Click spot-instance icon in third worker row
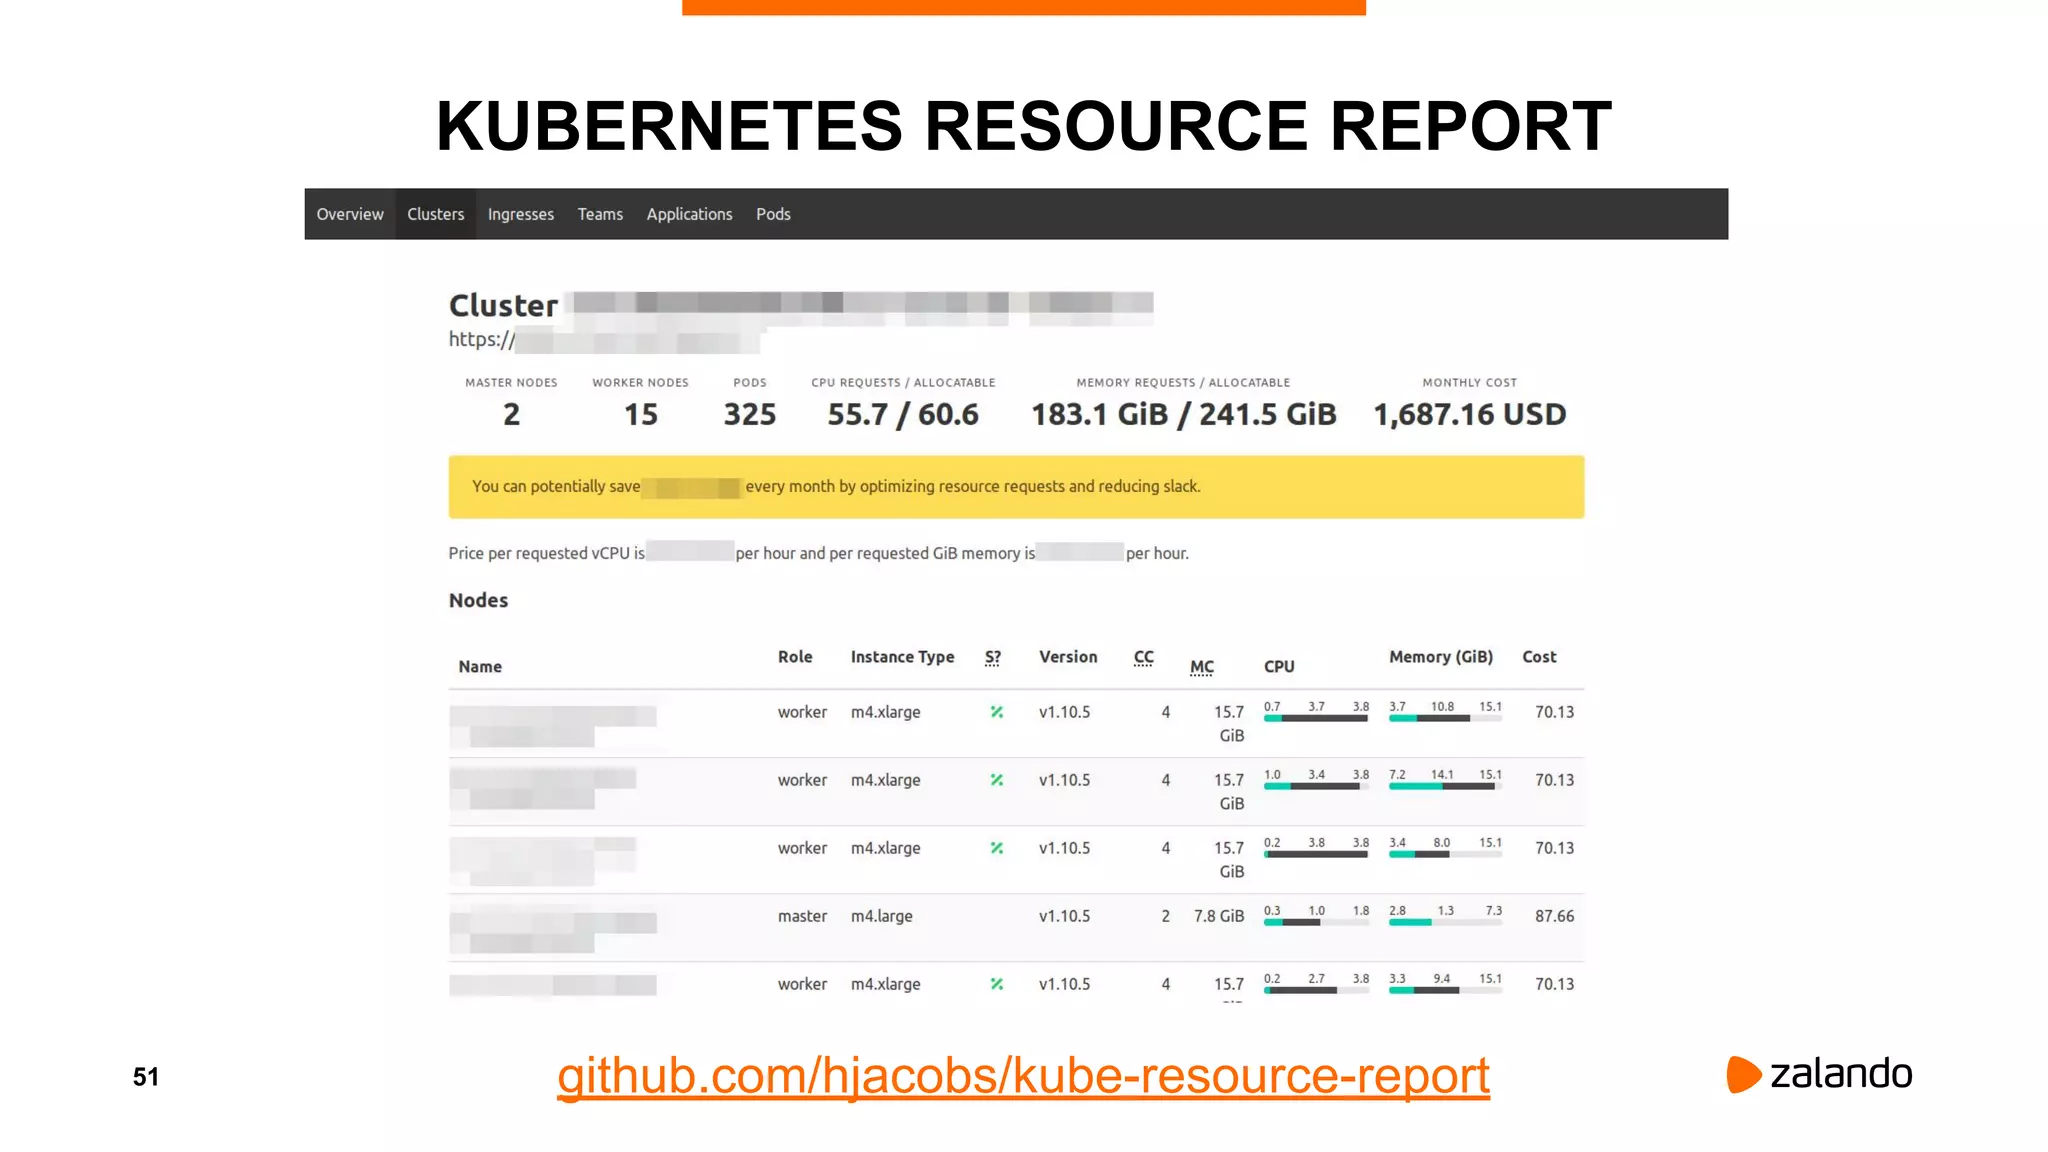 pyautogui.click(x=996, y=848)
